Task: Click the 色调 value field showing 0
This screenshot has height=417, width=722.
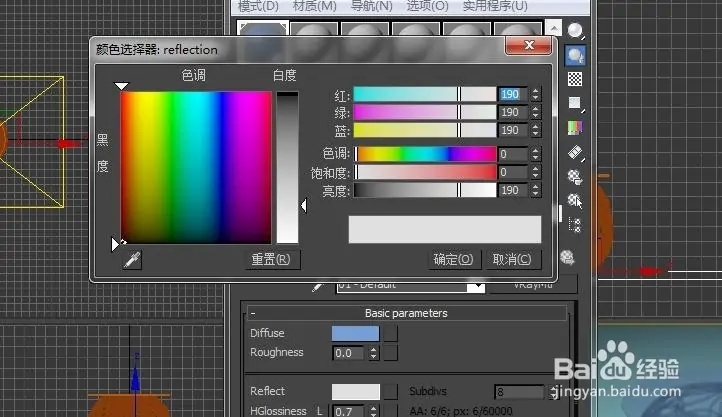Action: [512, 154]
